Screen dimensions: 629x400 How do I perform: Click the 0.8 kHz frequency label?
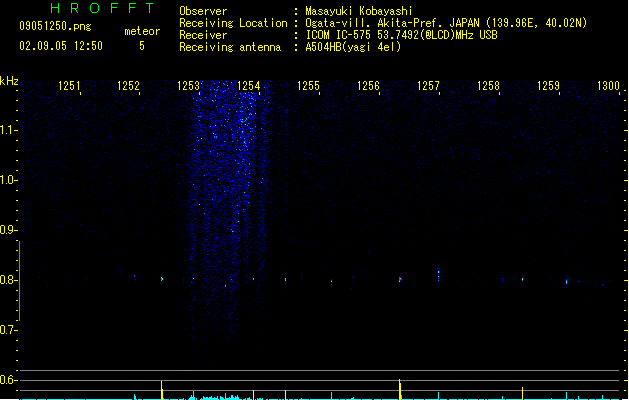pos(8,280)
